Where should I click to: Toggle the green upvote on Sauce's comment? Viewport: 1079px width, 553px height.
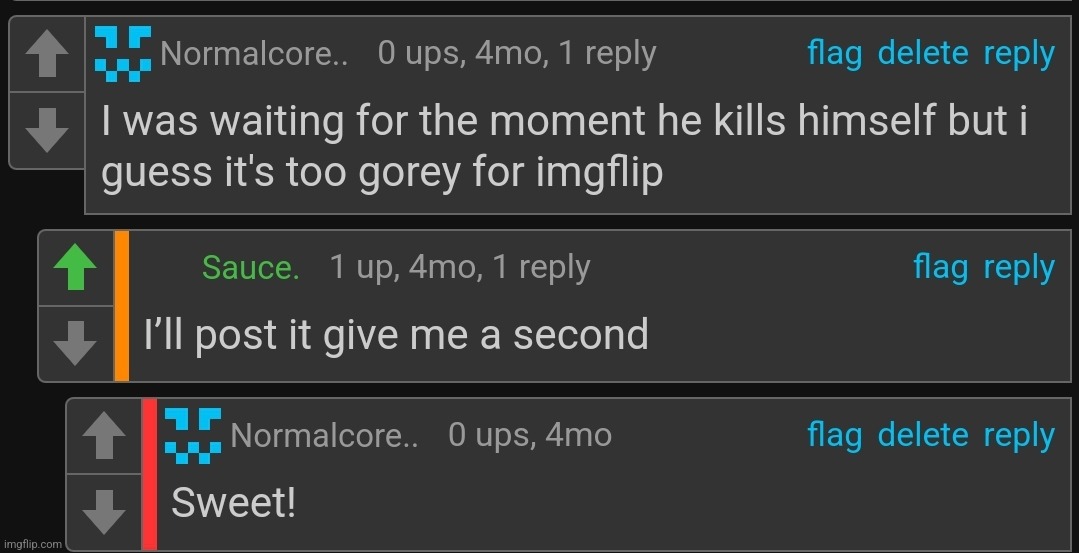(75, 269)
